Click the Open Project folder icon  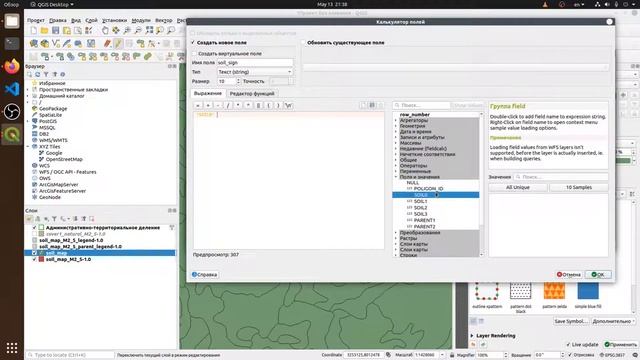pos(44,31)
